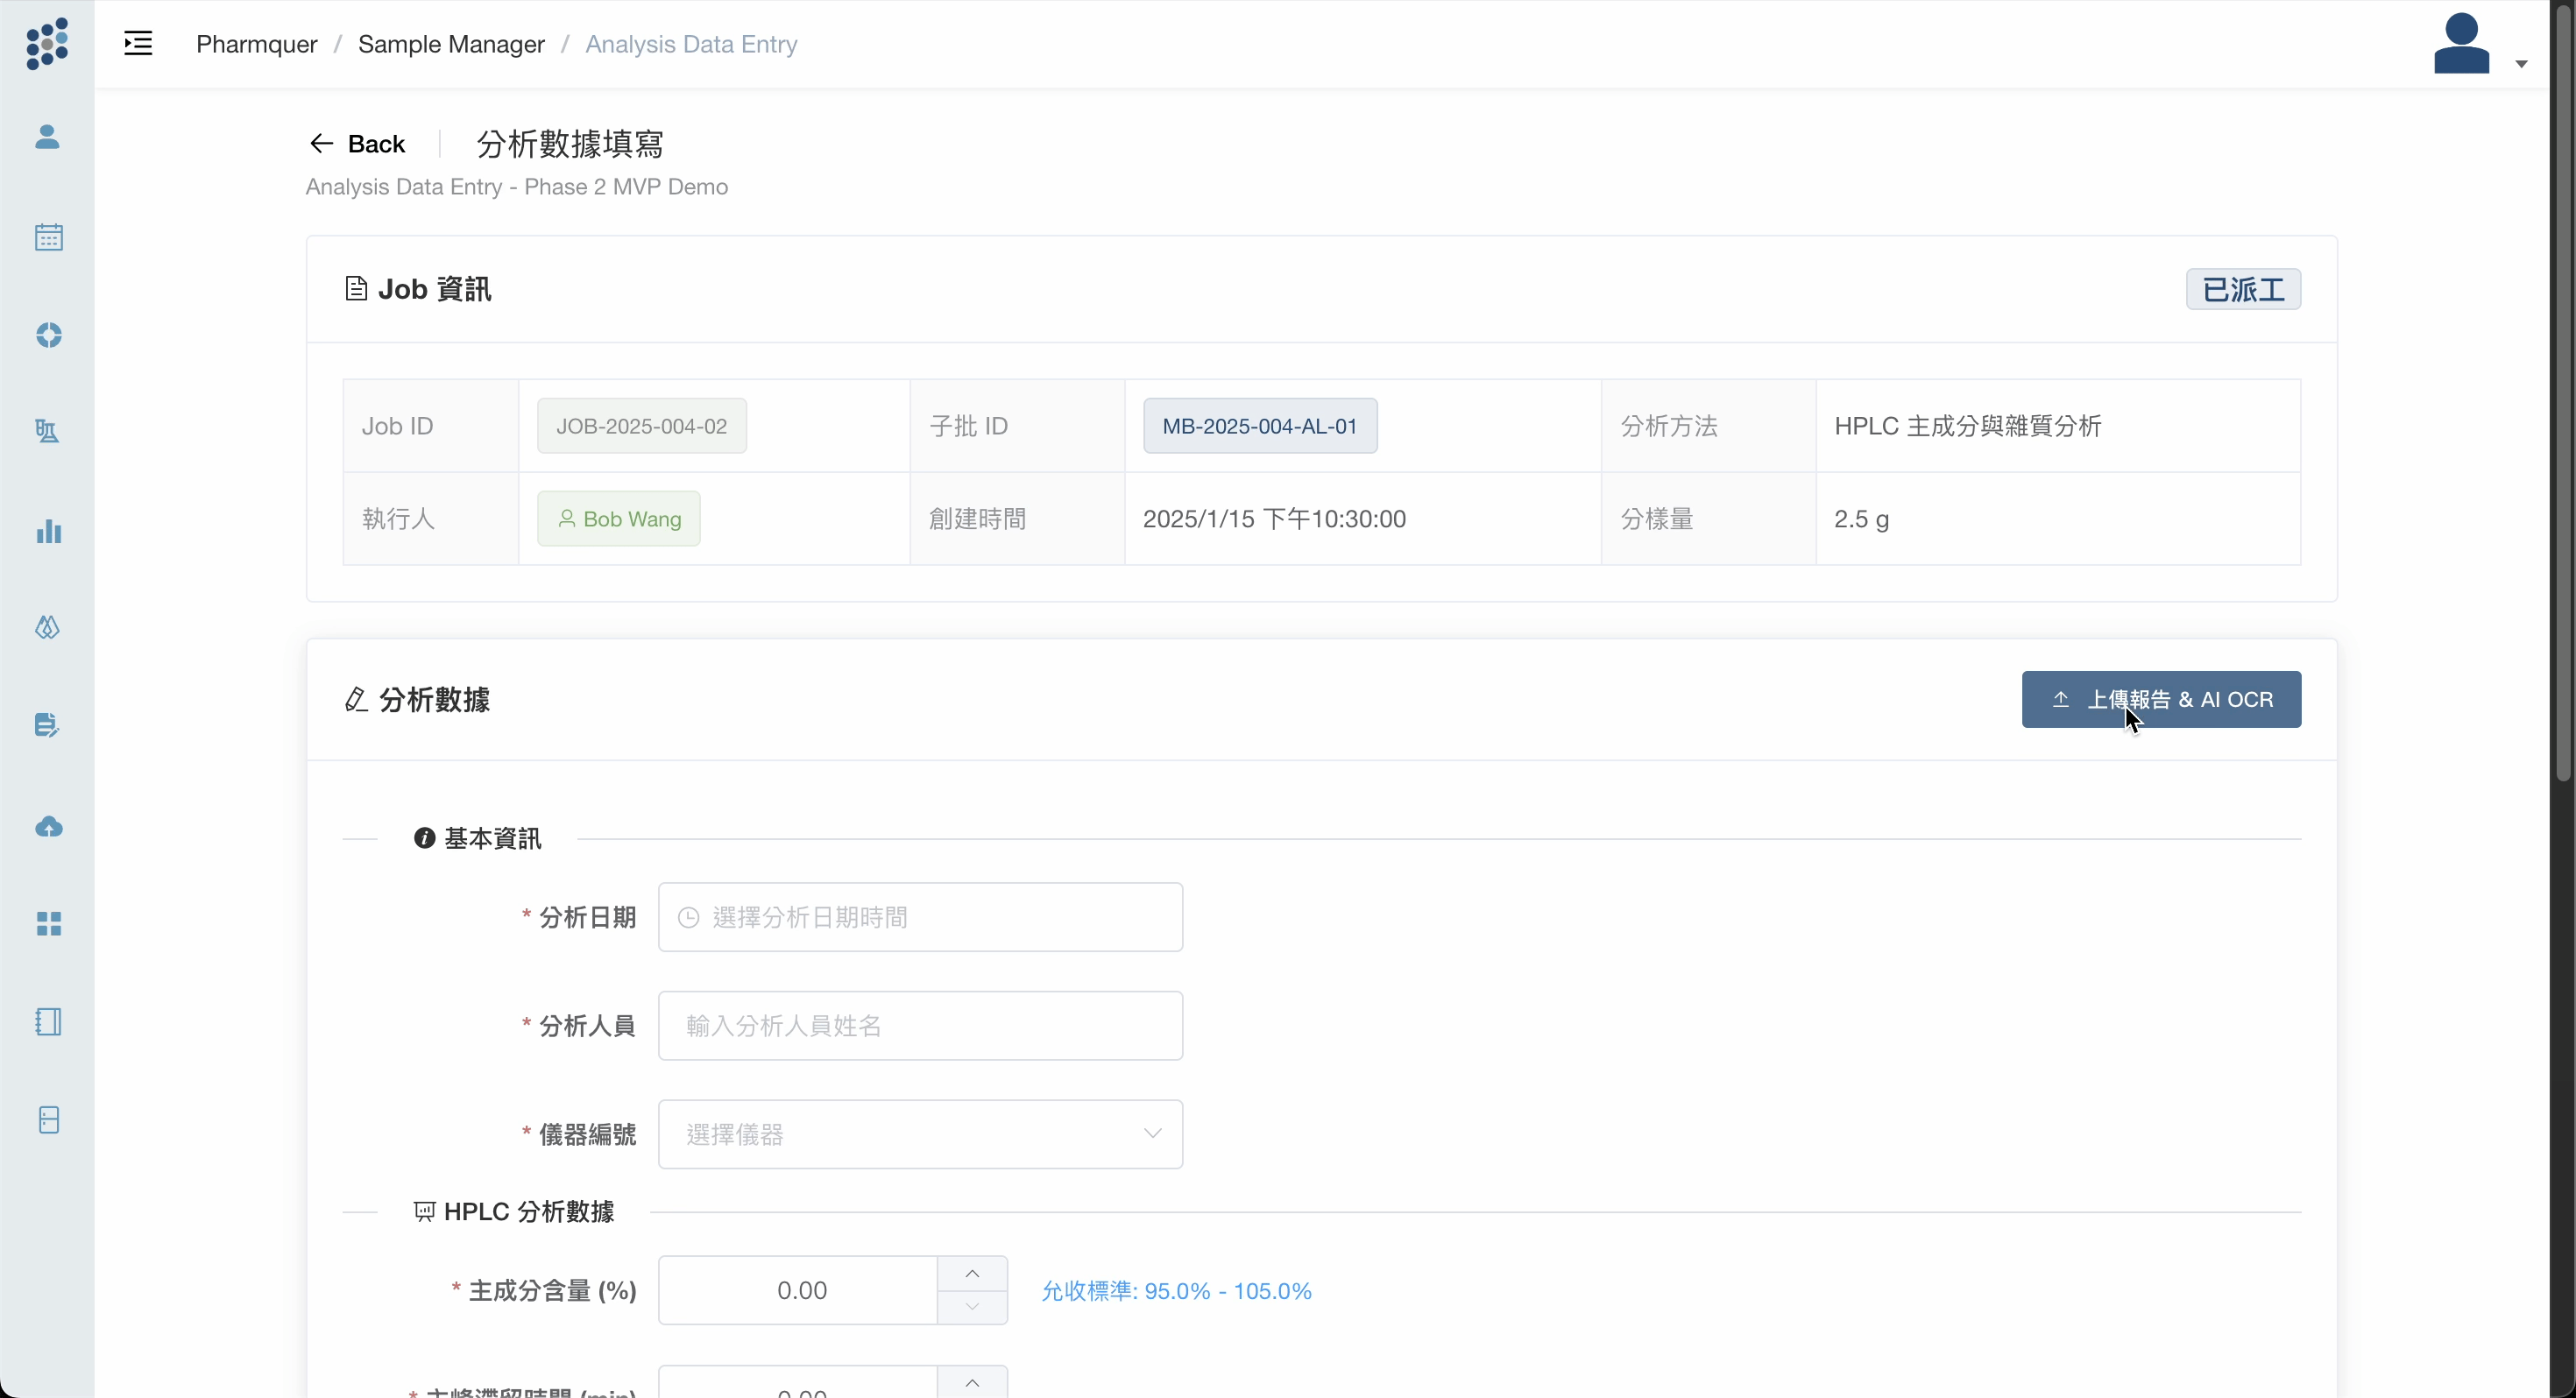Open the 分析日期 date time picker
2576x1398 pixels.
click(x=920, y=917)
